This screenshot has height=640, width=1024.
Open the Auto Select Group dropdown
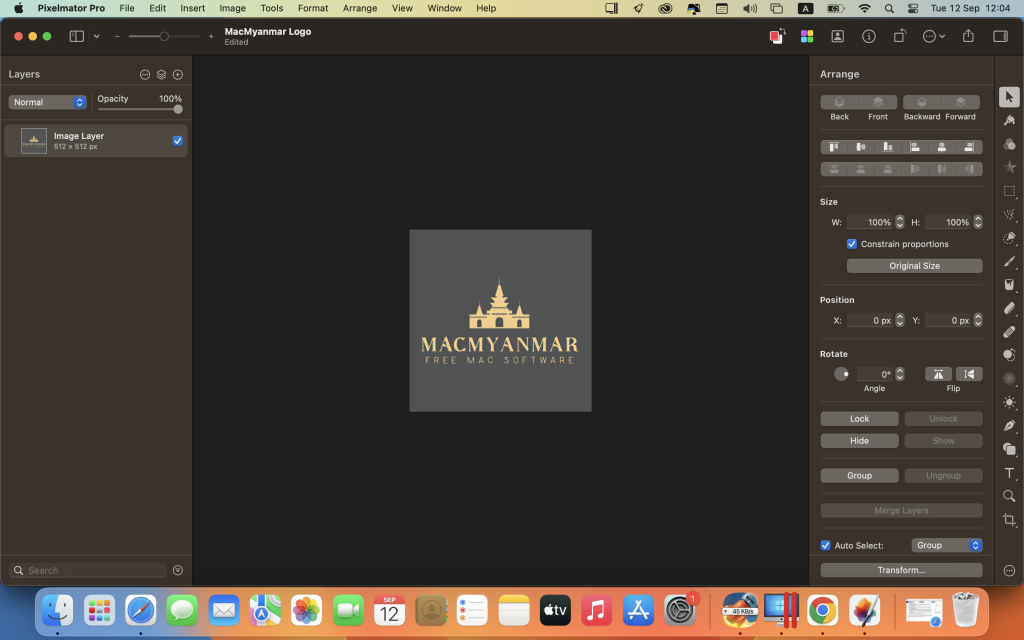(x=946, y=545)
